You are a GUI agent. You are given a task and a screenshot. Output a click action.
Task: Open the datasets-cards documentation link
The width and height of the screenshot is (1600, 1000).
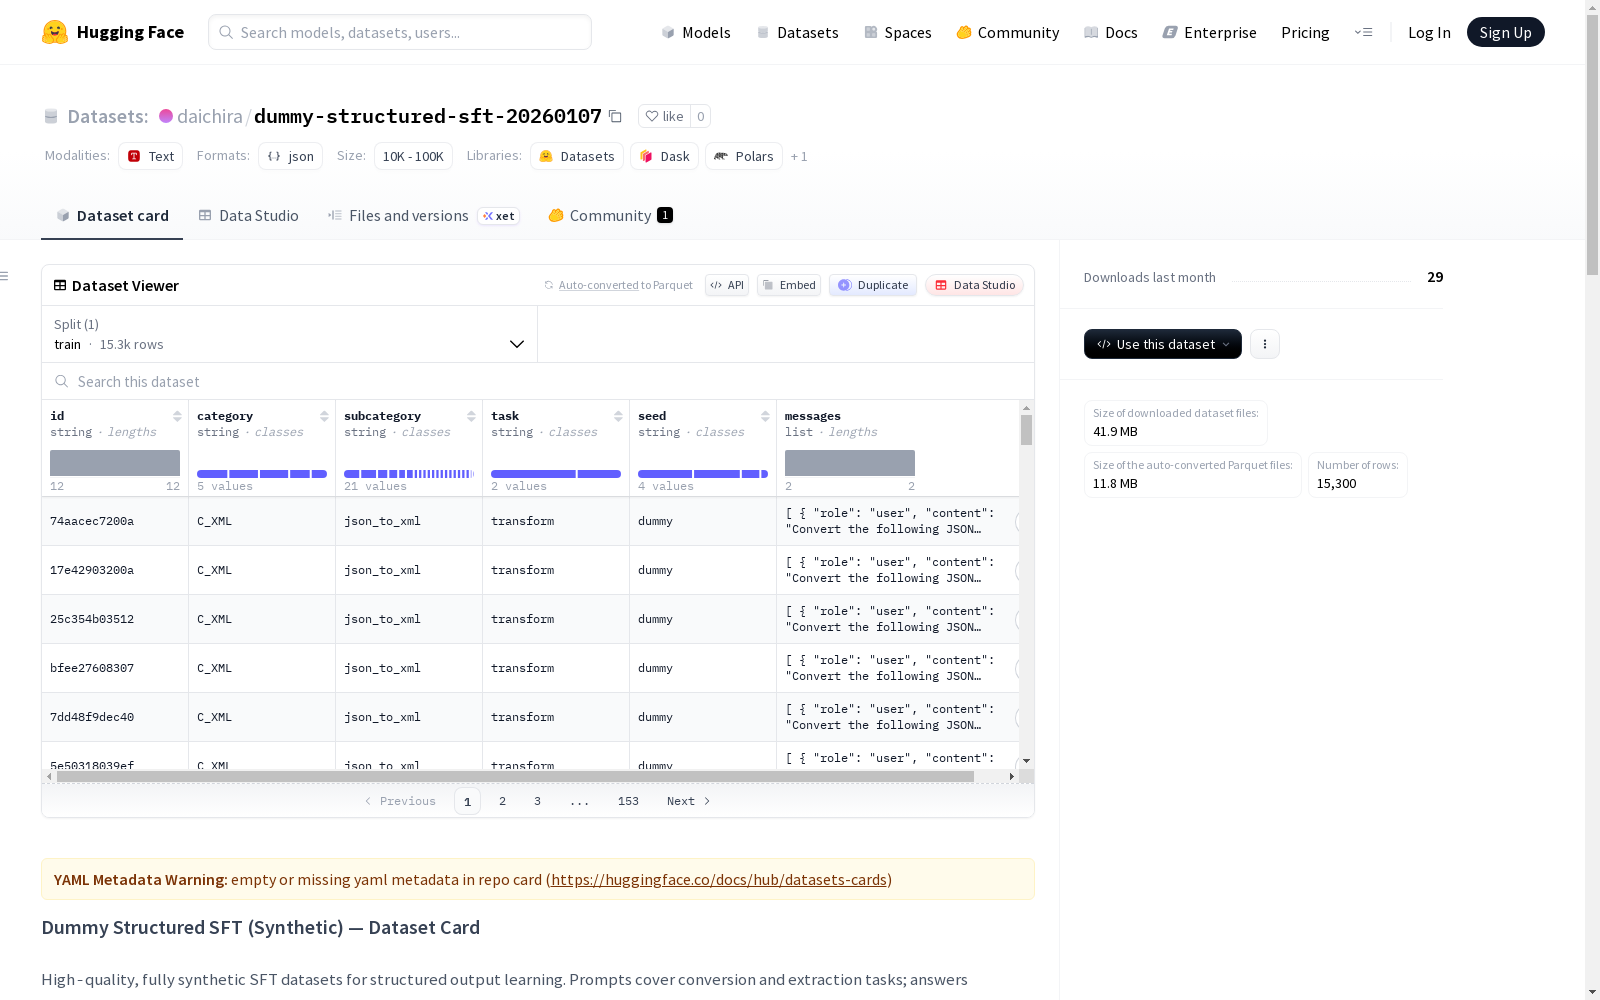click(x=719, y=880)
